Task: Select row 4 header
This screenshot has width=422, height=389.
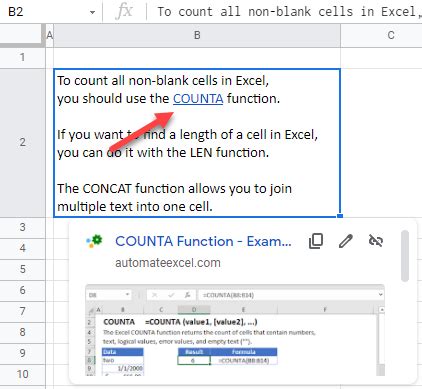Action: pyautogui.click(x=22, y=248)
